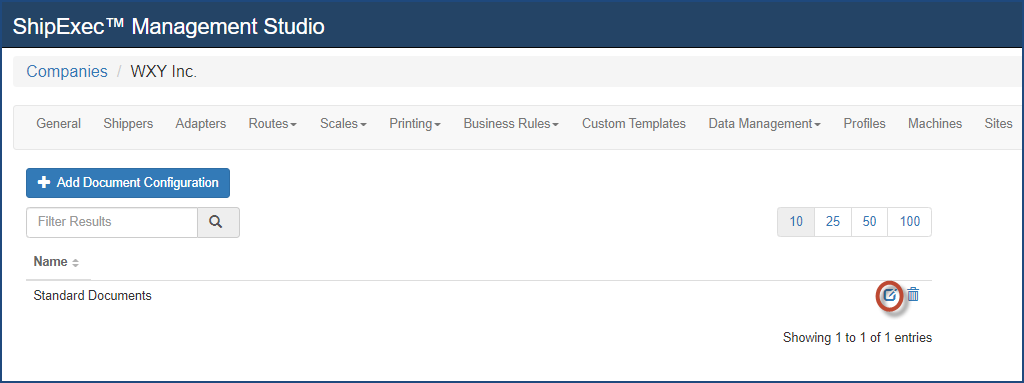The height and width of the screenshot is (383, 1024).
Task: Select the Adapters tab
Action: [200, 124]
